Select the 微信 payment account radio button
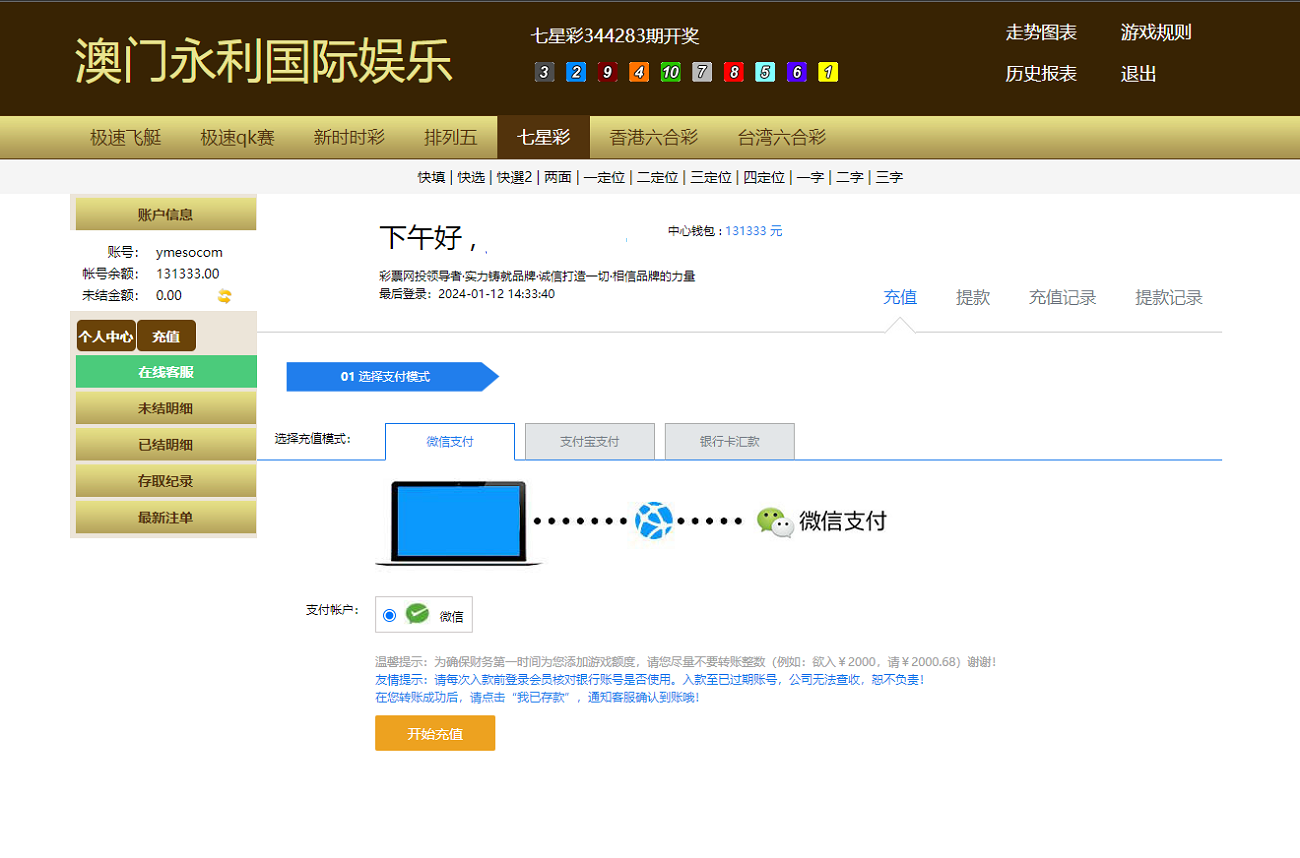Screen dimensions: 1300x858 point(389,615)
